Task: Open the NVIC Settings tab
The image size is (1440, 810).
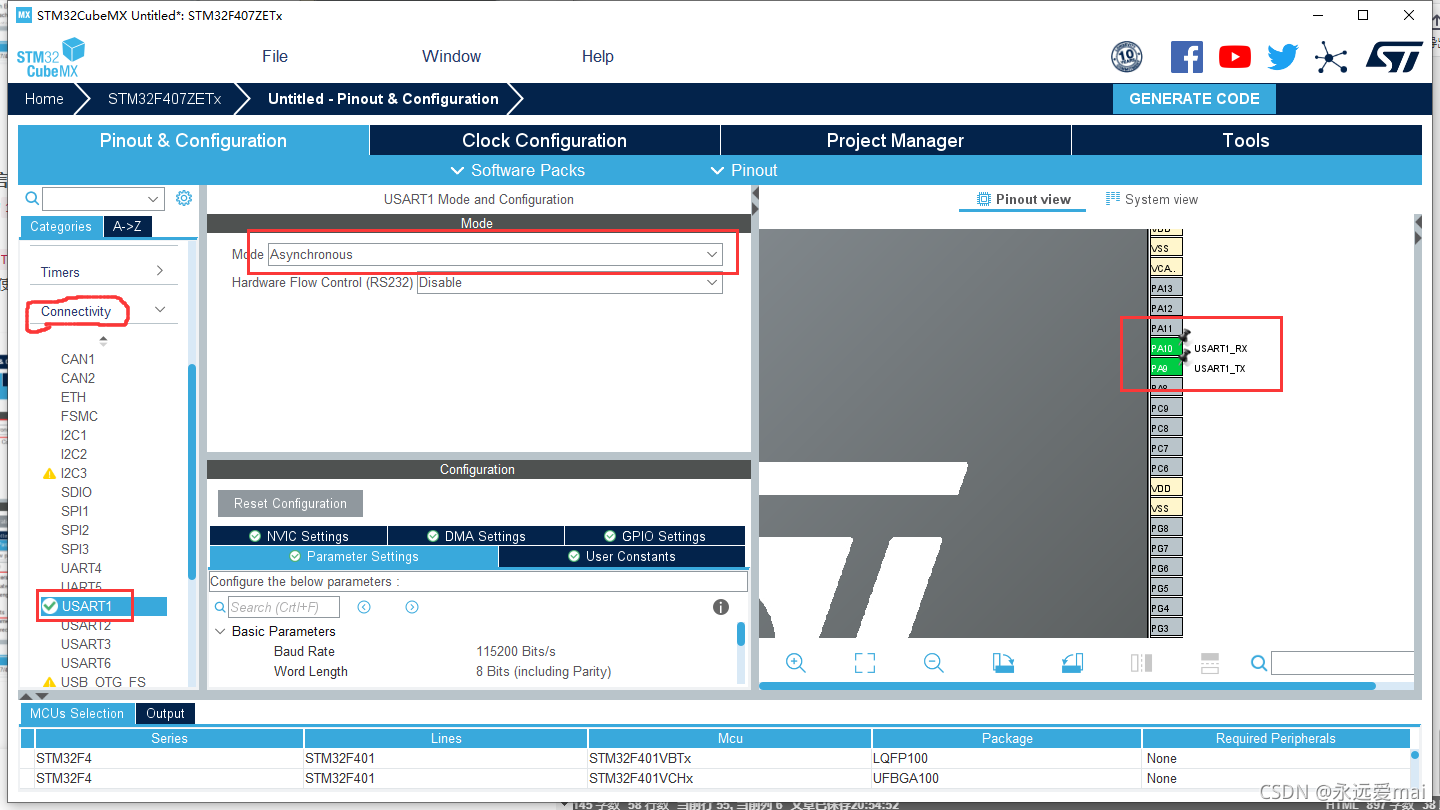Action: [x=298, y=536]
